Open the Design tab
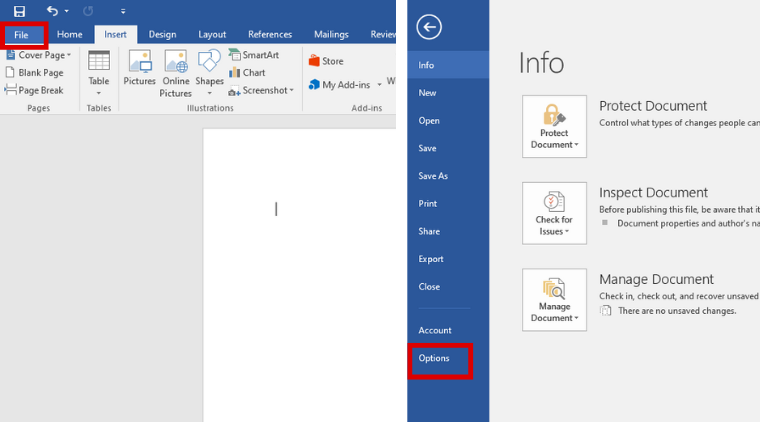The width and height of the screenshot is (760, 422). tap(162, 34)
